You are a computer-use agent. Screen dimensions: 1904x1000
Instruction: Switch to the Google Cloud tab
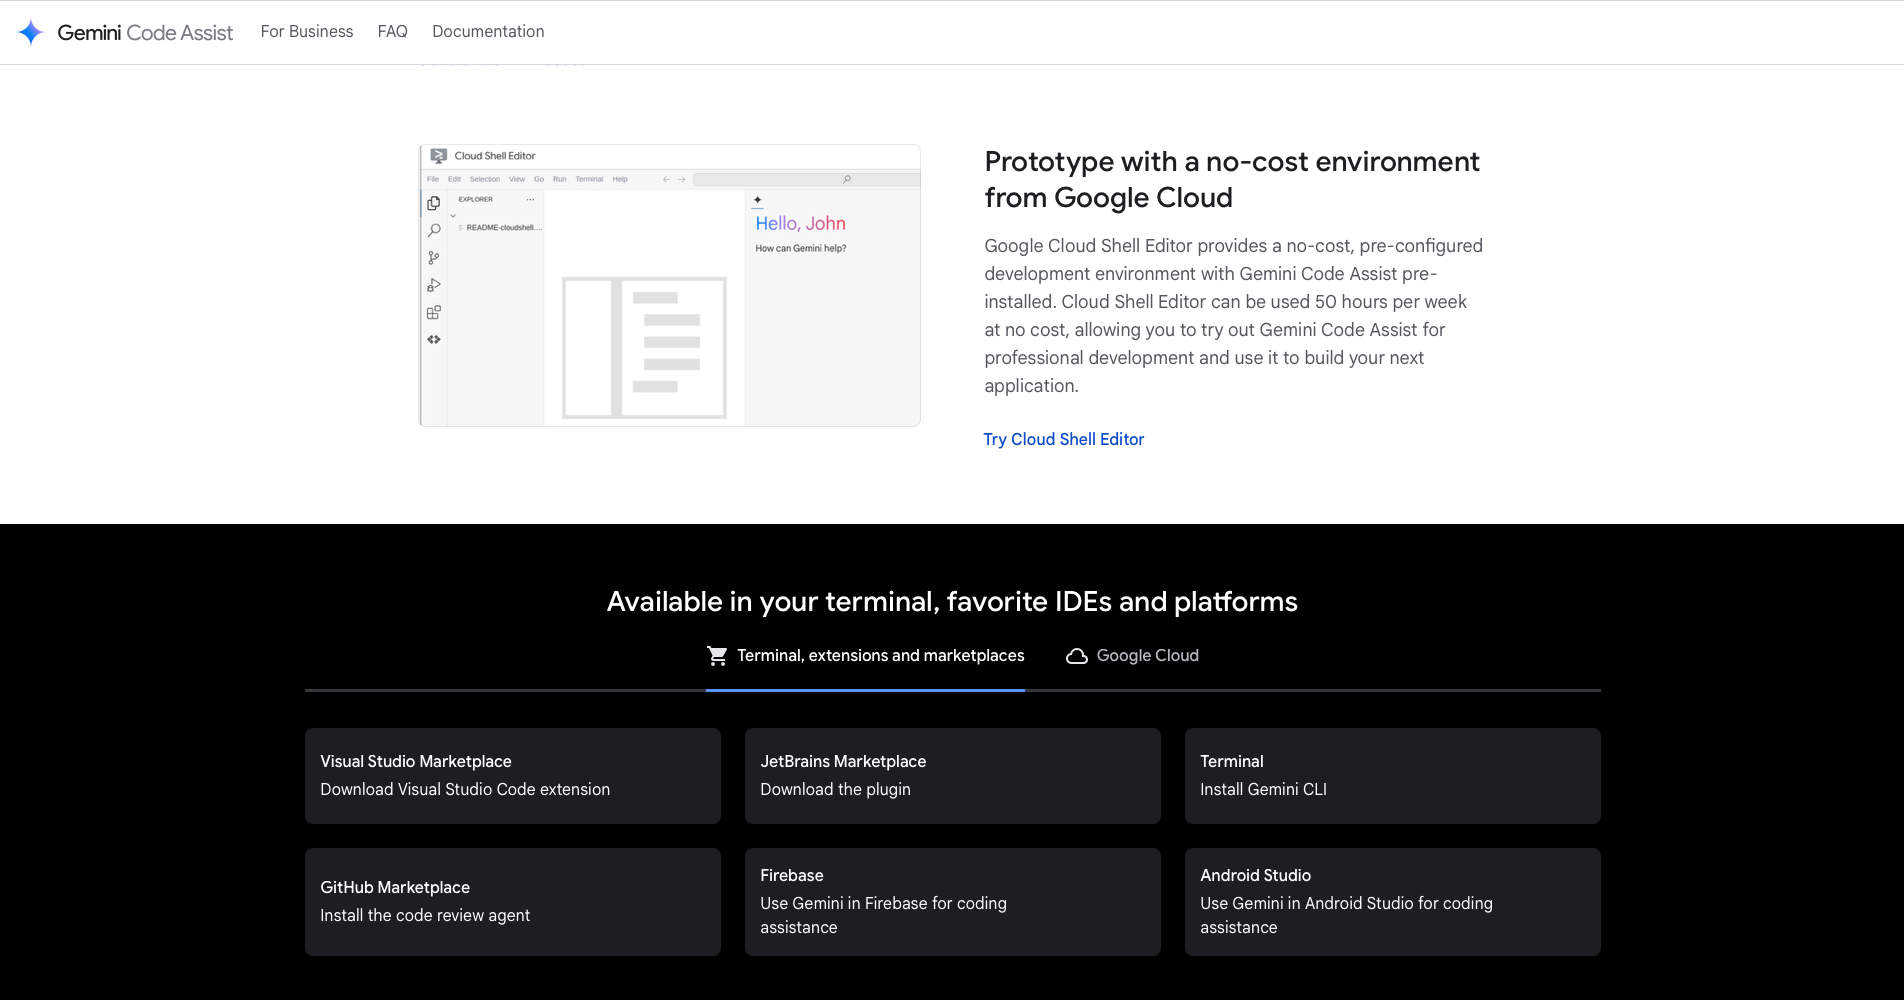1132,656
